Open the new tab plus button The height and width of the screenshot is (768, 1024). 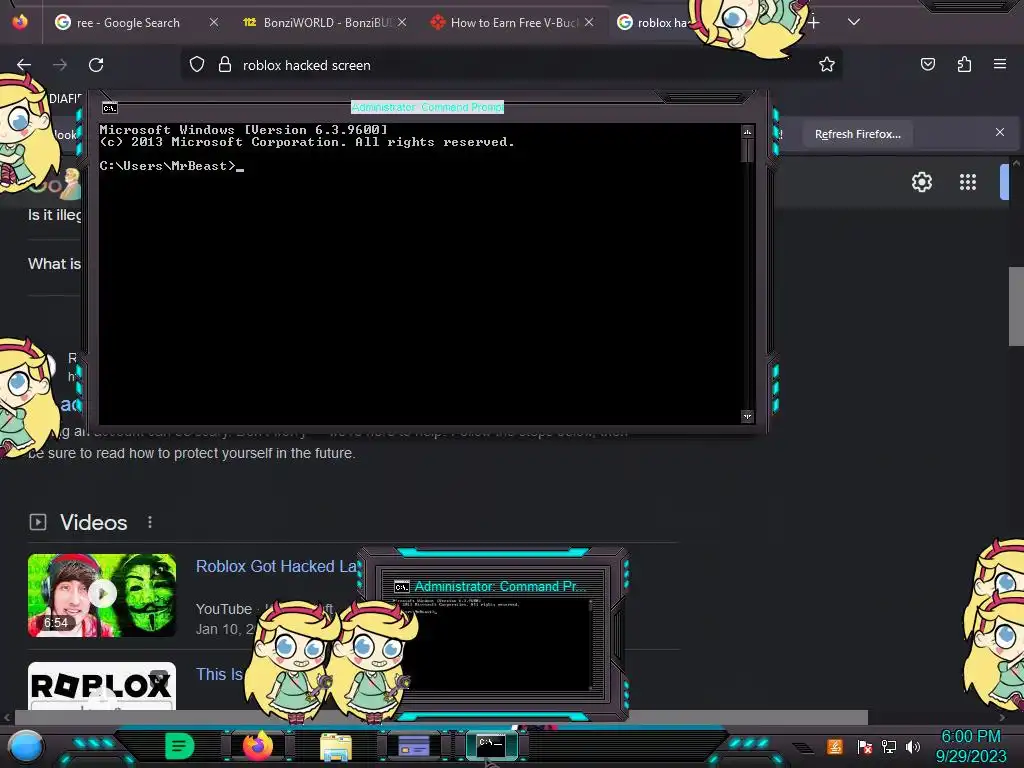click(x=814, y=23)
